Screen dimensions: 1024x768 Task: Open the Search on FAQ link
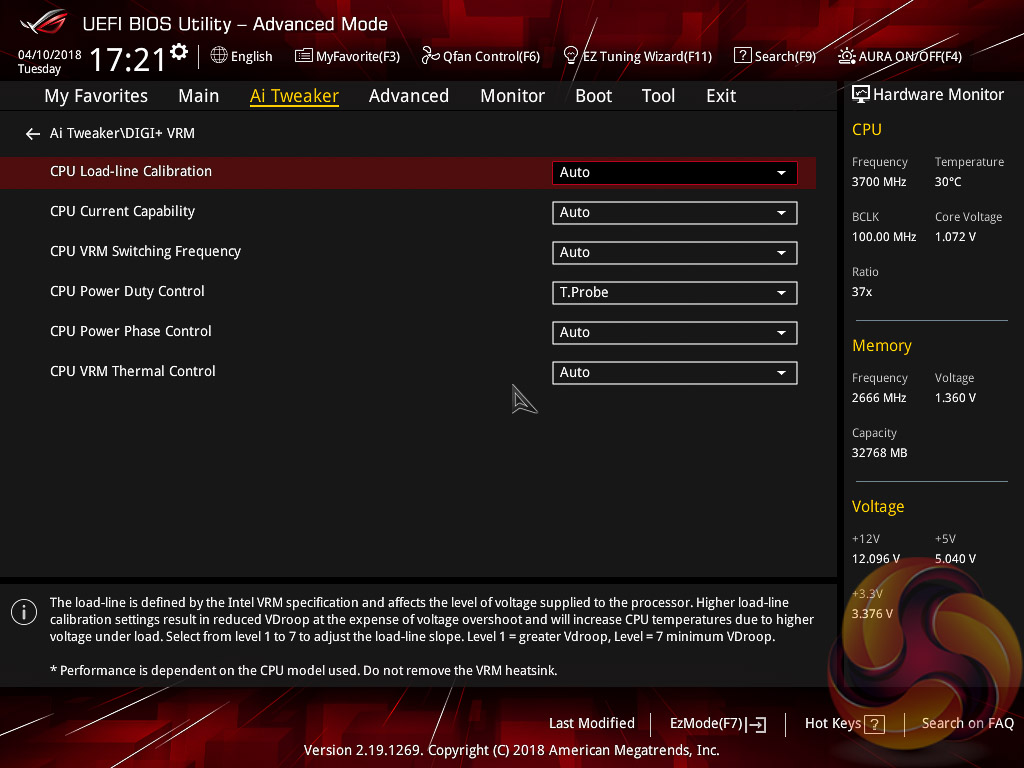968,724
